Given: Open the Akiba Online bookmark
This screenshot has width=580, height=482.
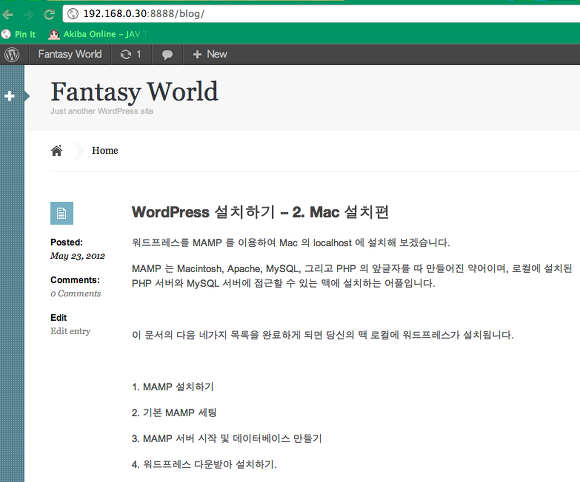Looking at the screenshot, I should pos(98,34).
